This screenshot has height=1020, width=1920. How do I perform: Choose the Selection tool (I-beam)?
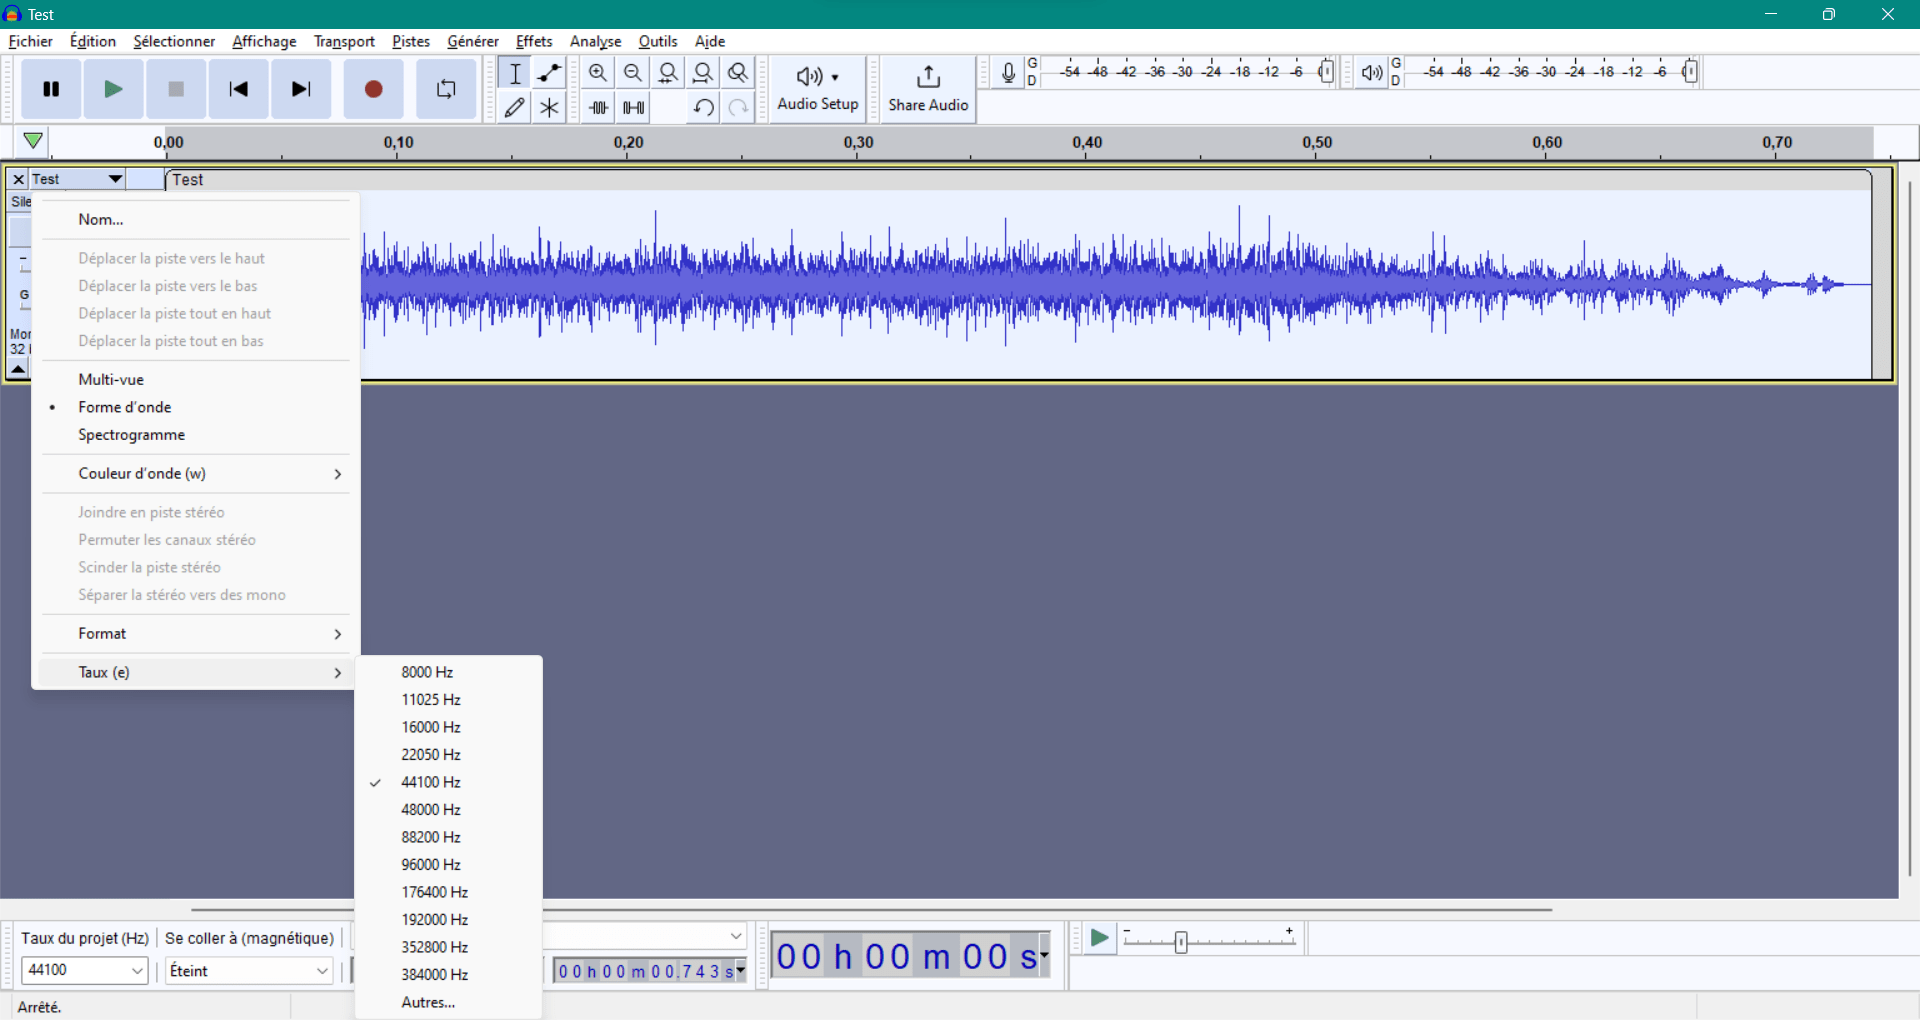tap(515, 73)
